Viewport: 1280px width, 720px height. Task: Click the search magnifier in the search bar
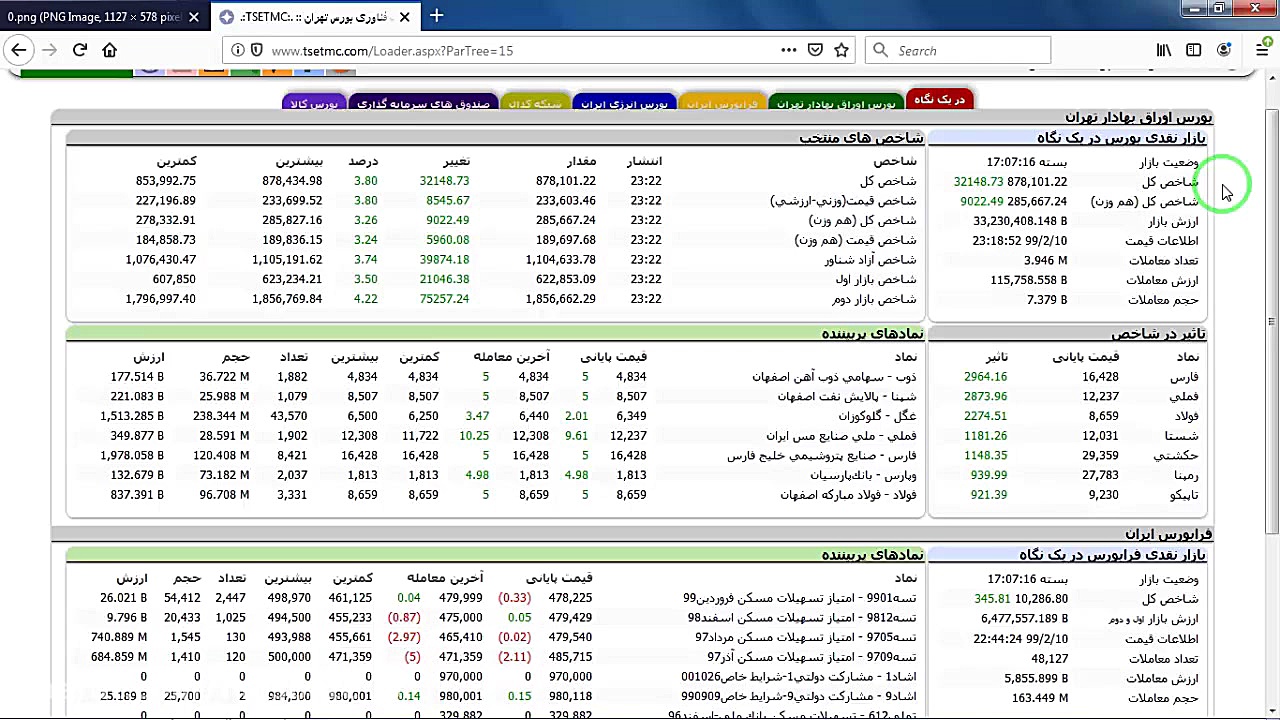878,50
